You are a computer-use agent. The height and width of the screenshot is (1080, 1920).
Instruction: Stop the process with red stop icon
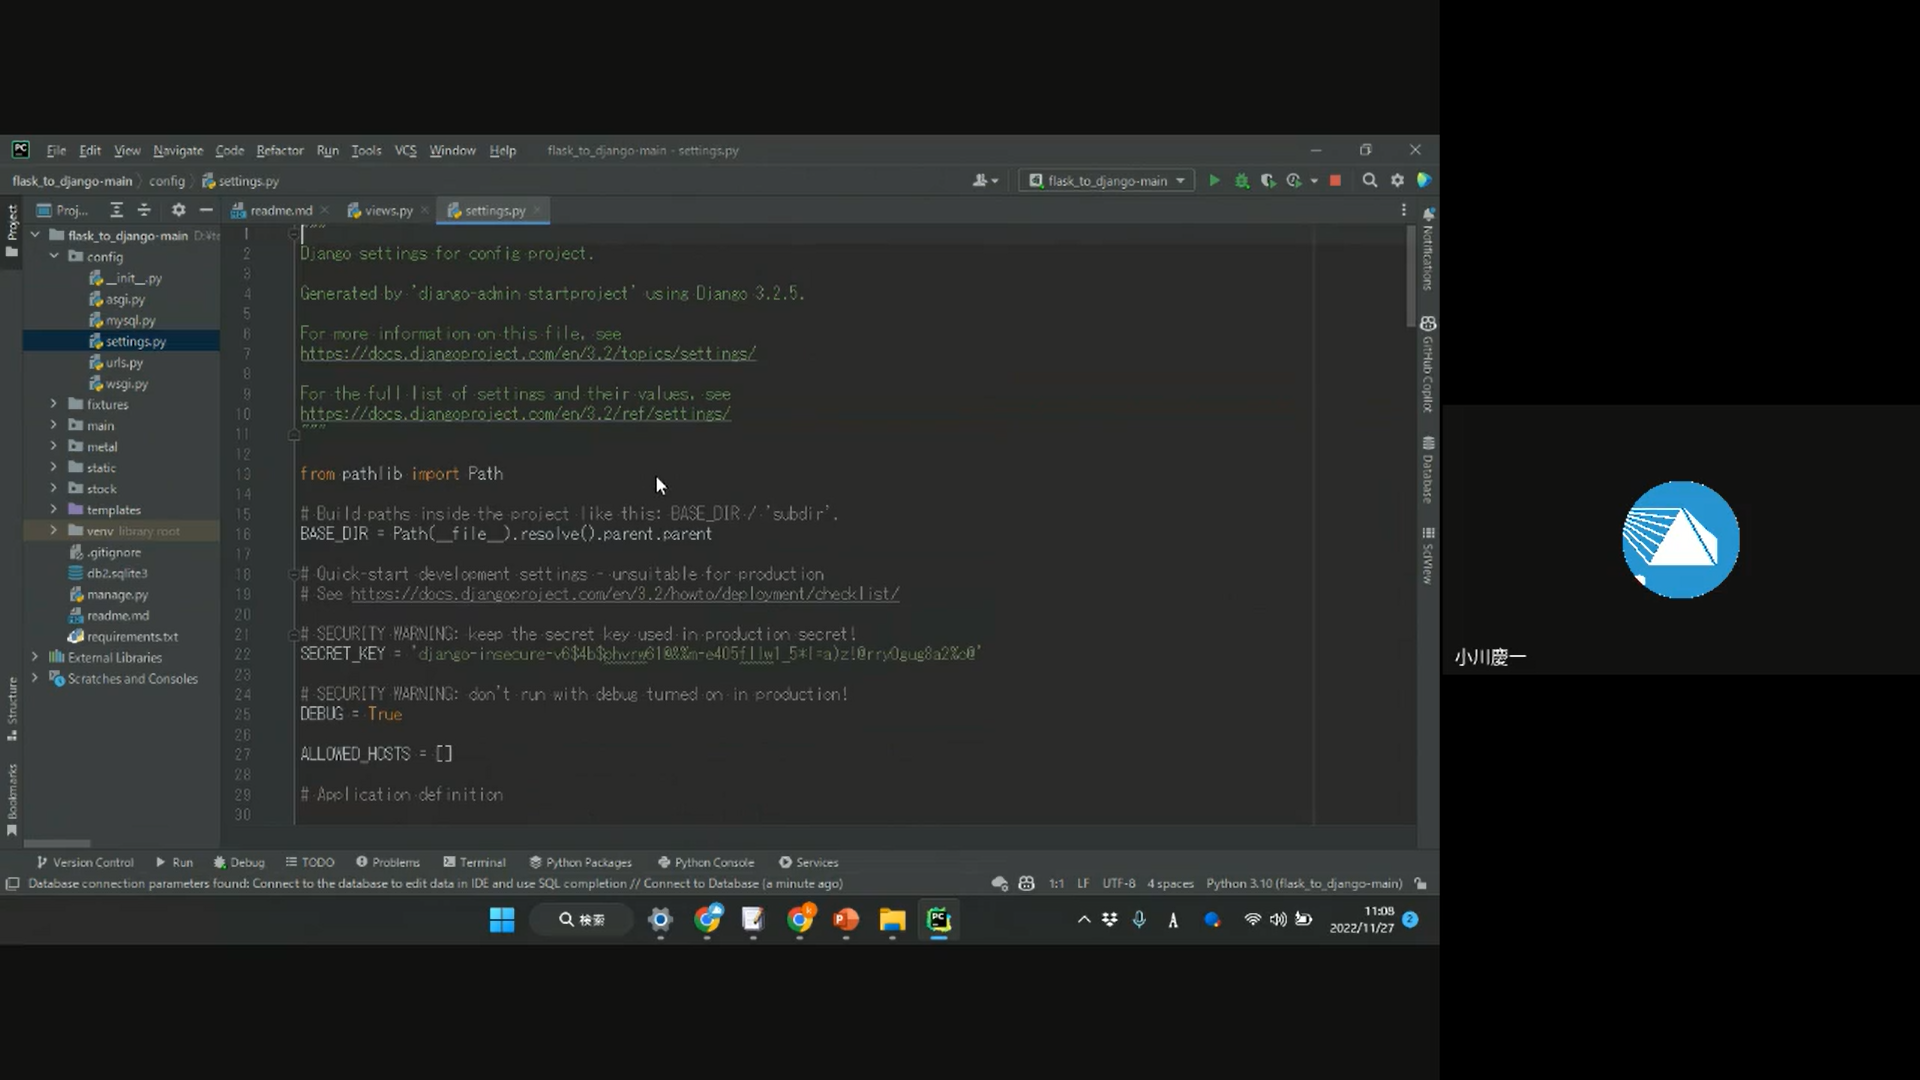click(1335, 181)
